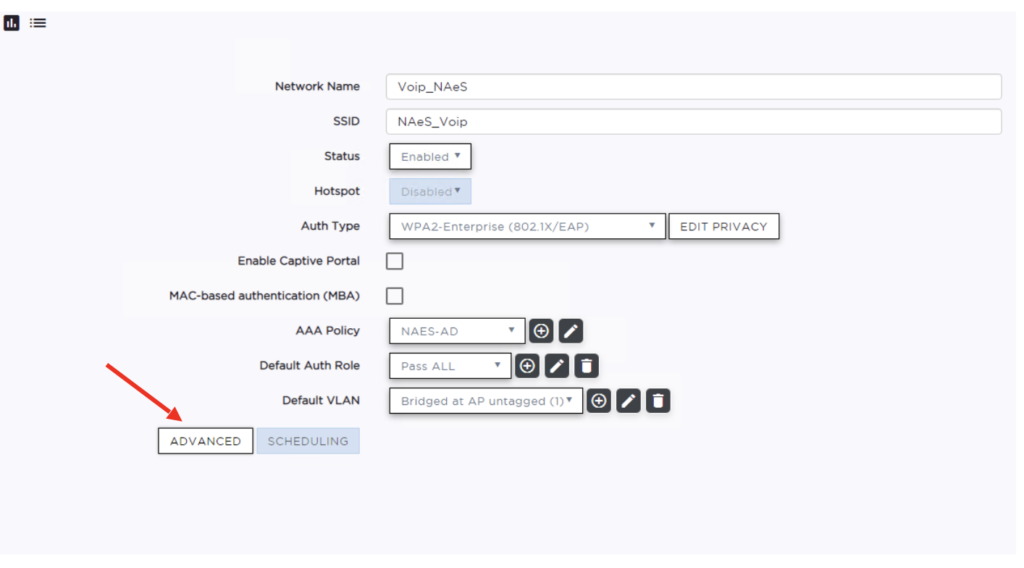Screen dimensions: 1024x568
Task: Toggle MAC-based authentication (MBA) checkbox
Action: coord(394,296)
